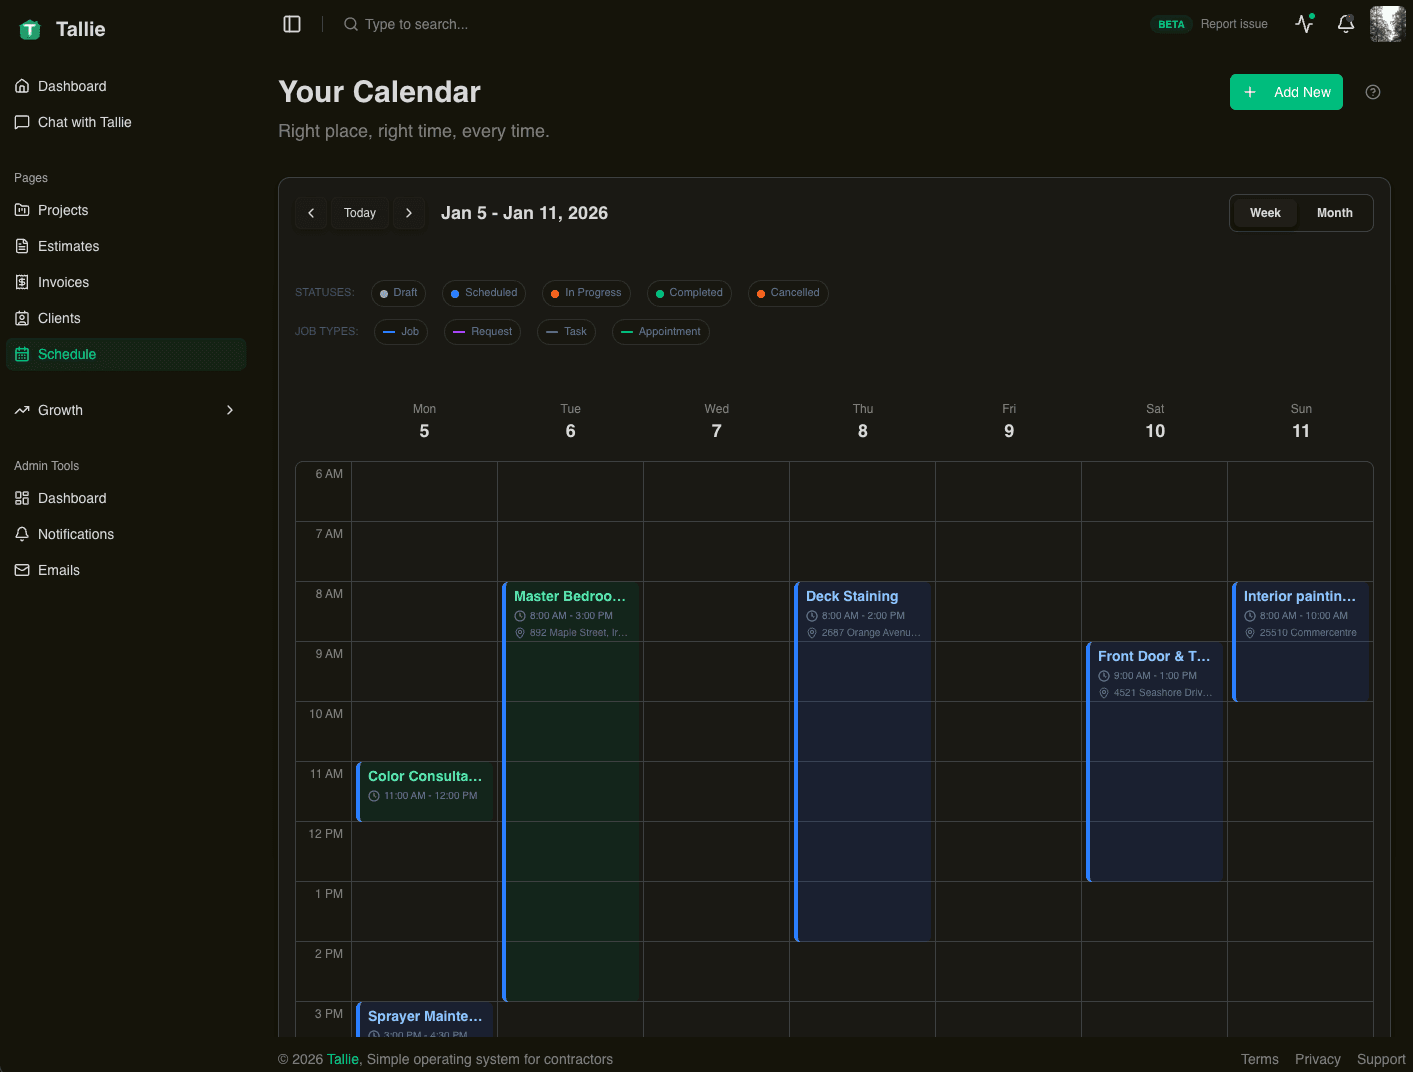This screenshot has height=1072, width=1413.
Task: Click the Add New button
Action: pos(1286,92)
